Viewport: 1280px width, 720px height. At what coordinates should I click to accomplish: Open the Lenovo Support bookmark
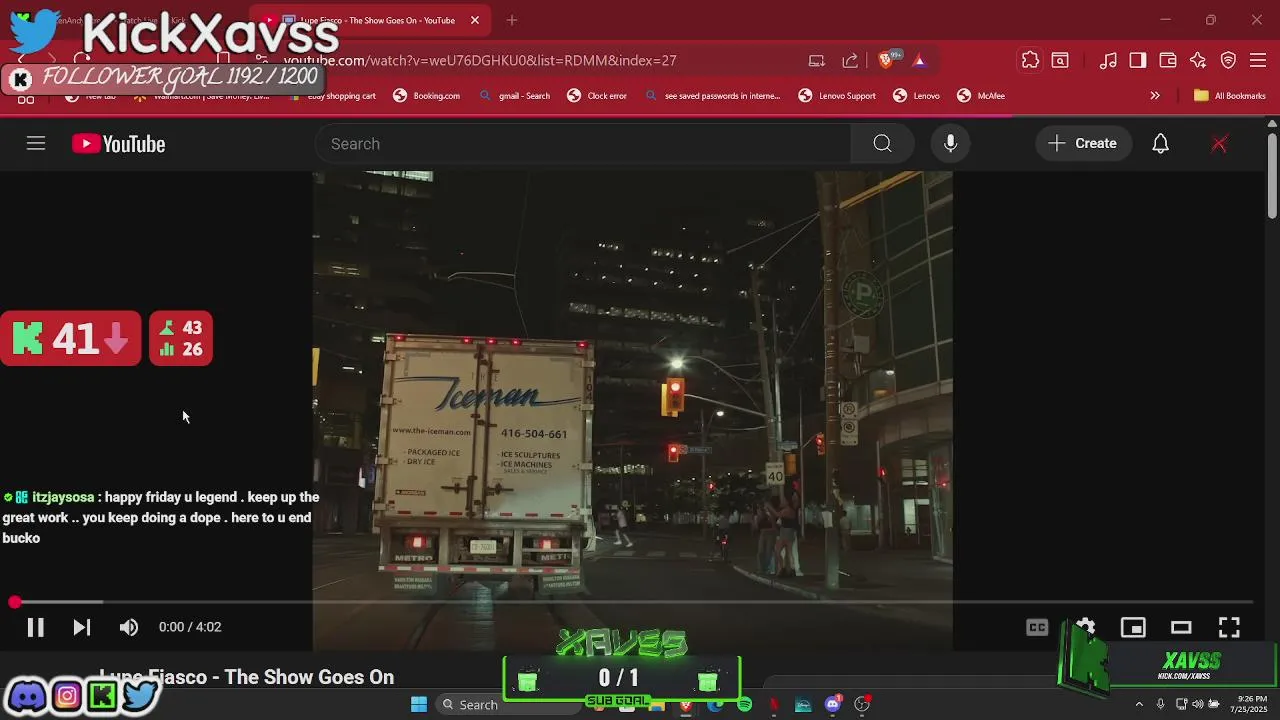837,96
